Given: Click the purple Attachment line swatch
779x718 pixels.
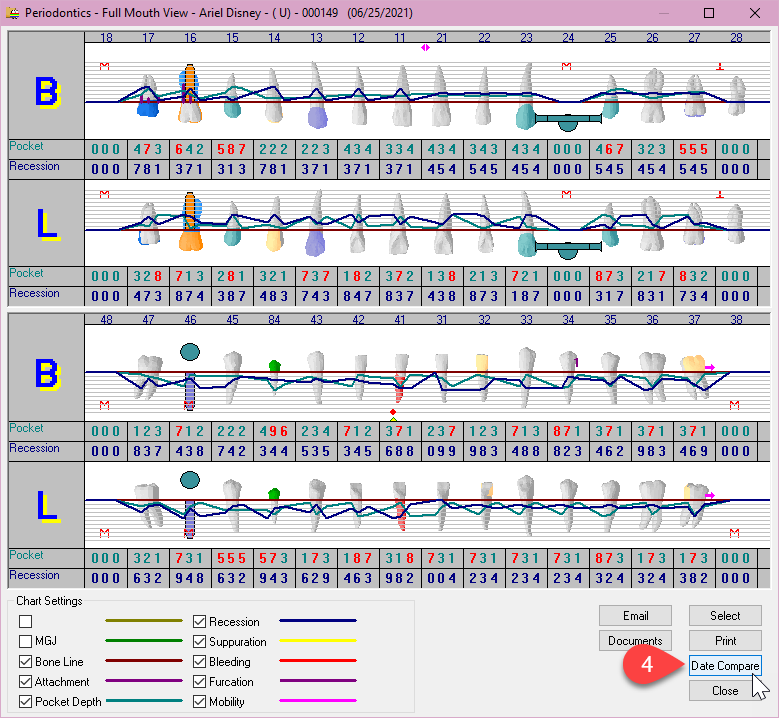Looking at the screenshot, I should [x=144, y=680].
